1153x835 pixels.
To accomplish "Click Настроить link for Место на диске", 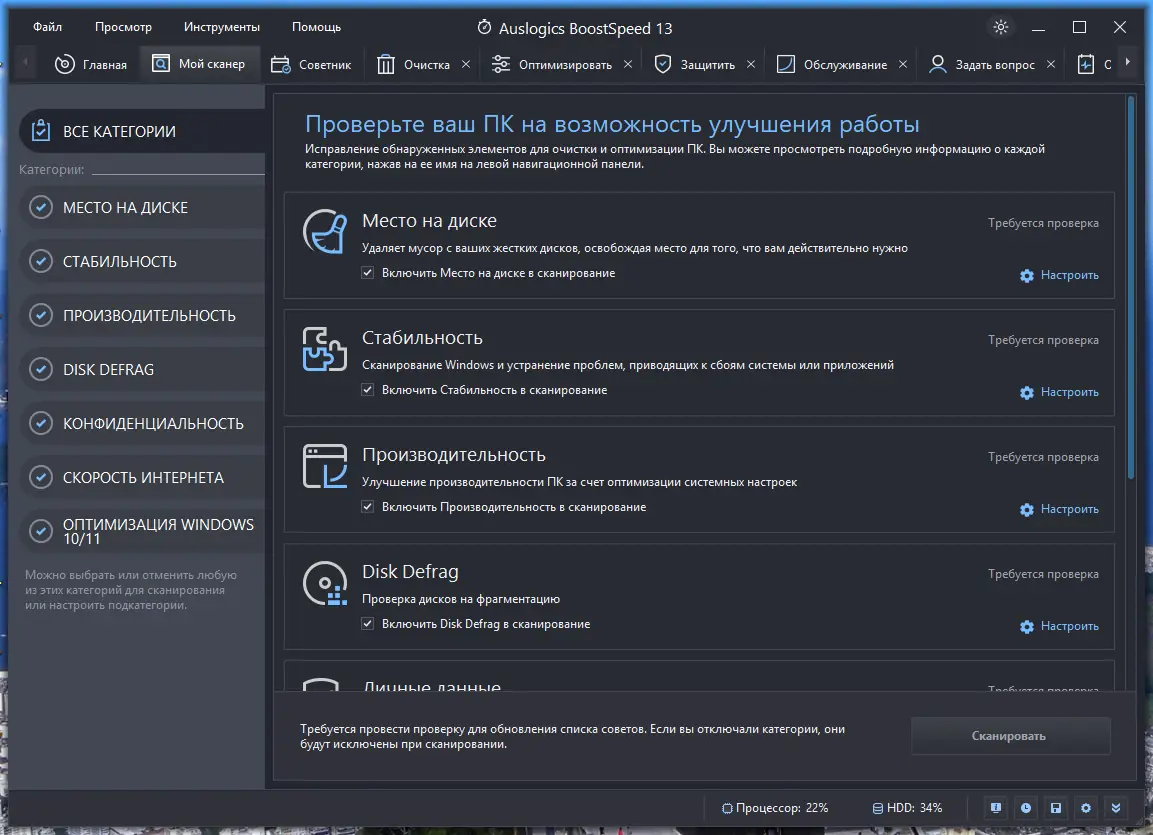I will 1060,275.
